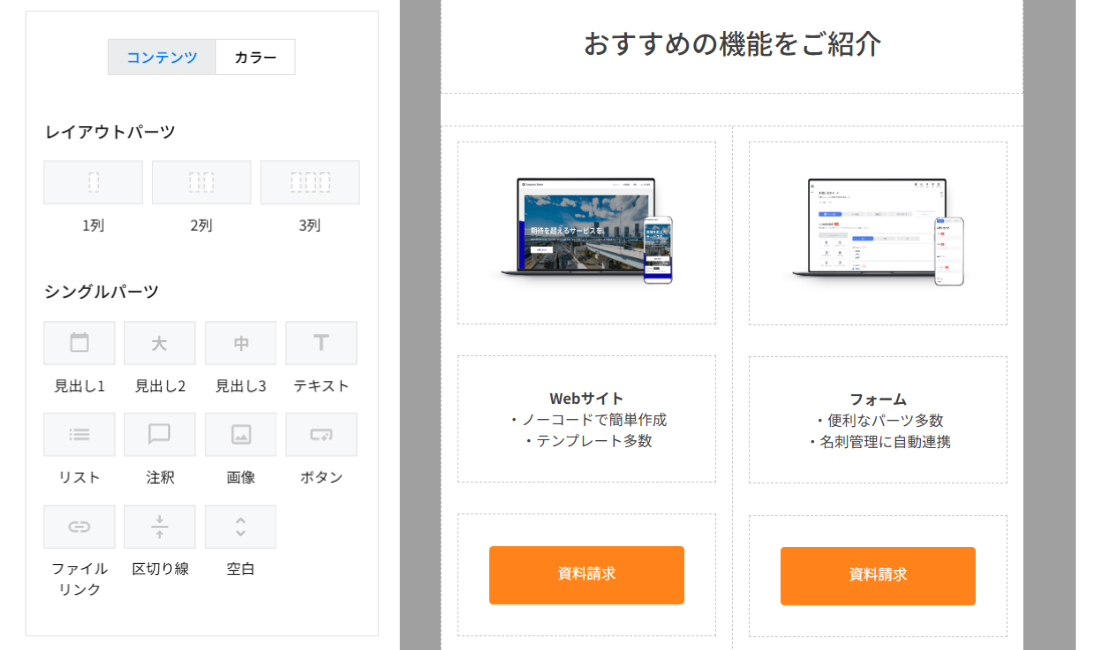Screen dimensions: 1099x650
Task: Add the 画像 image part
Action: tap(240, 435)
